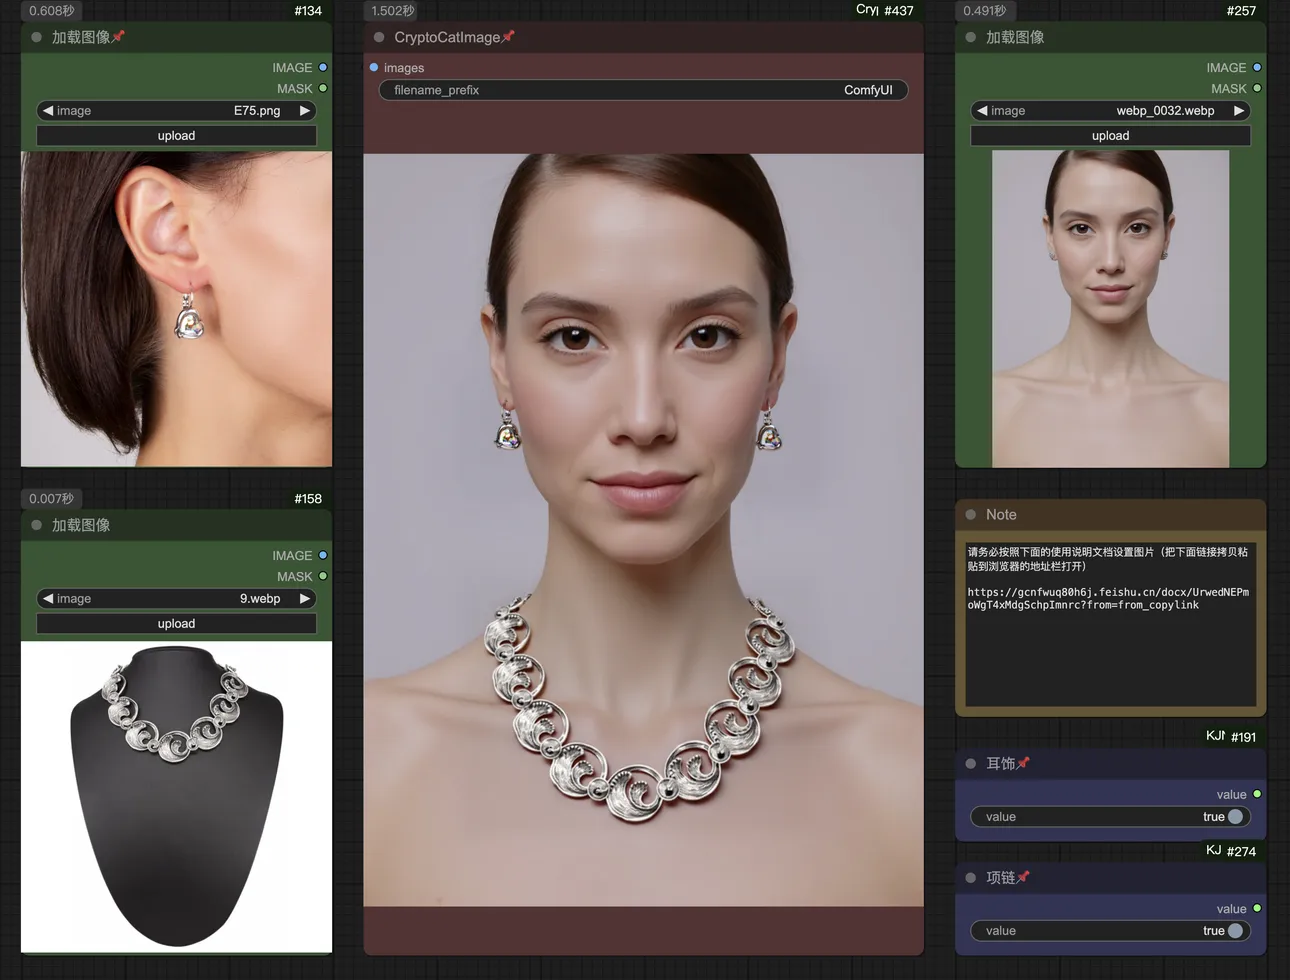
Task: Click the feishu URL text in Note
Action: [1107, 598]
